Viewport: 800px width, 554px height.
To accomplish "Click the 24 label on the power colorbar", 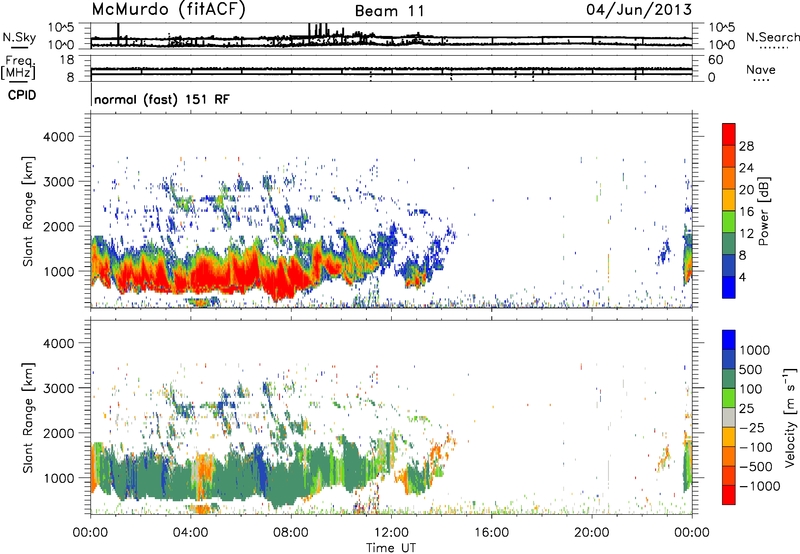I will click(x=746, y=168).
